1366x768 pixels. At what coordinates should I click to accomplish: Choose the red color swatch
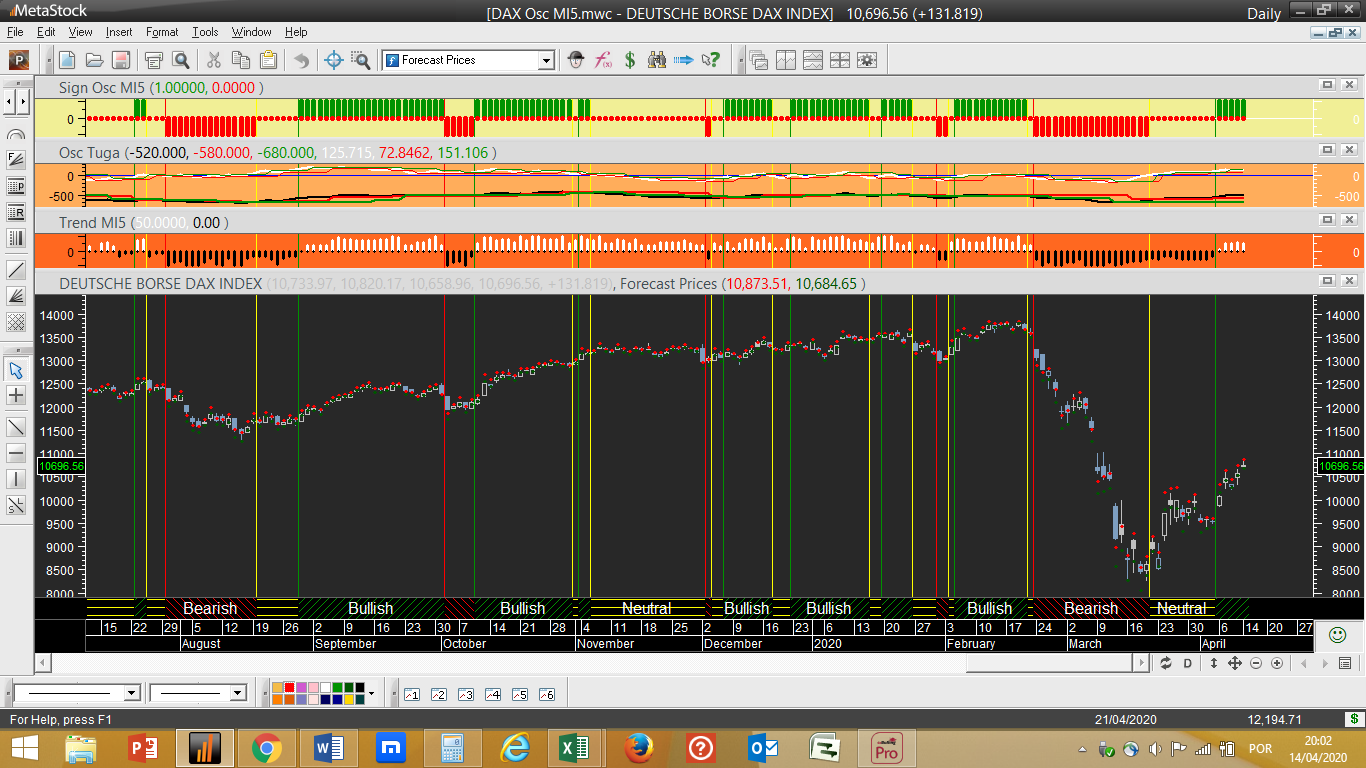click(290, 687)
